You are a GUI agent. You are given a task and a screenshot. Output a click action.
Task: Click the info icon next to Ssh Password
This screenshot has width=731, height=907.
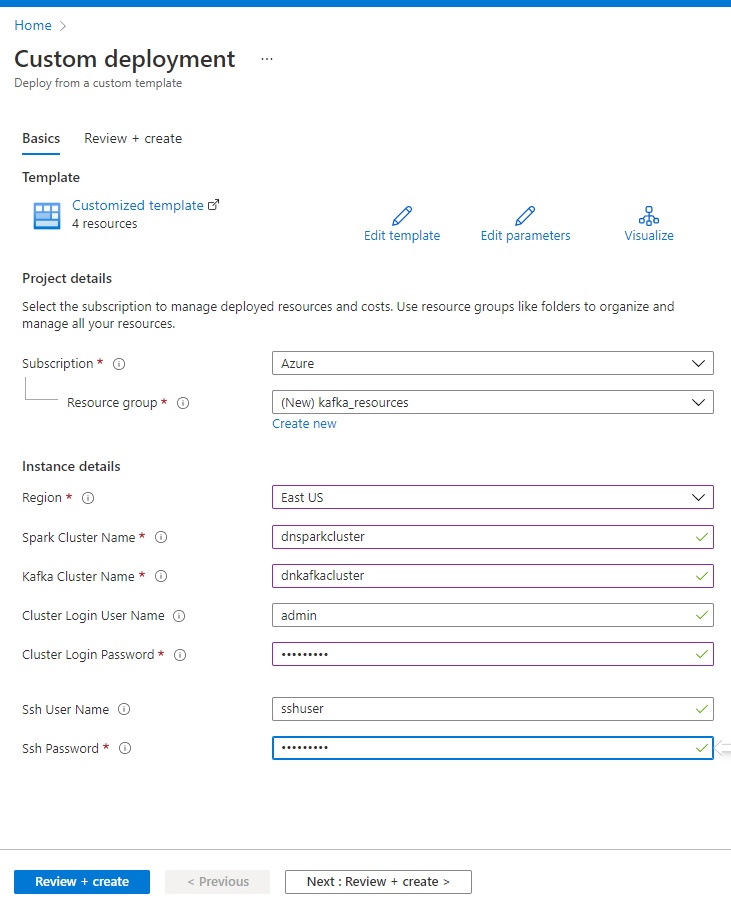[125, 748]
